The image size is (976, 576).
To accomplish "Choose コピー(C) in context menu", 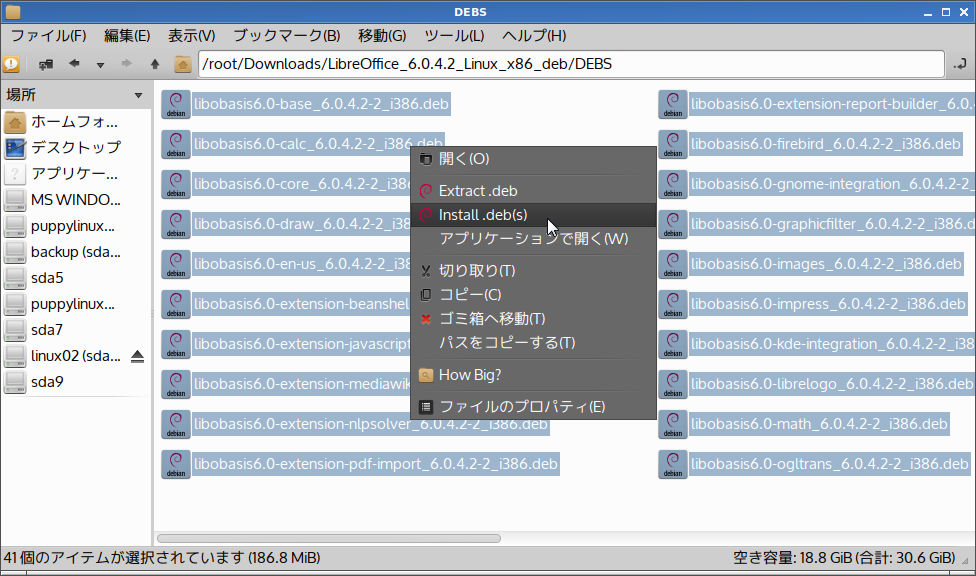I will pyautogui.click(x=533, y=295).
